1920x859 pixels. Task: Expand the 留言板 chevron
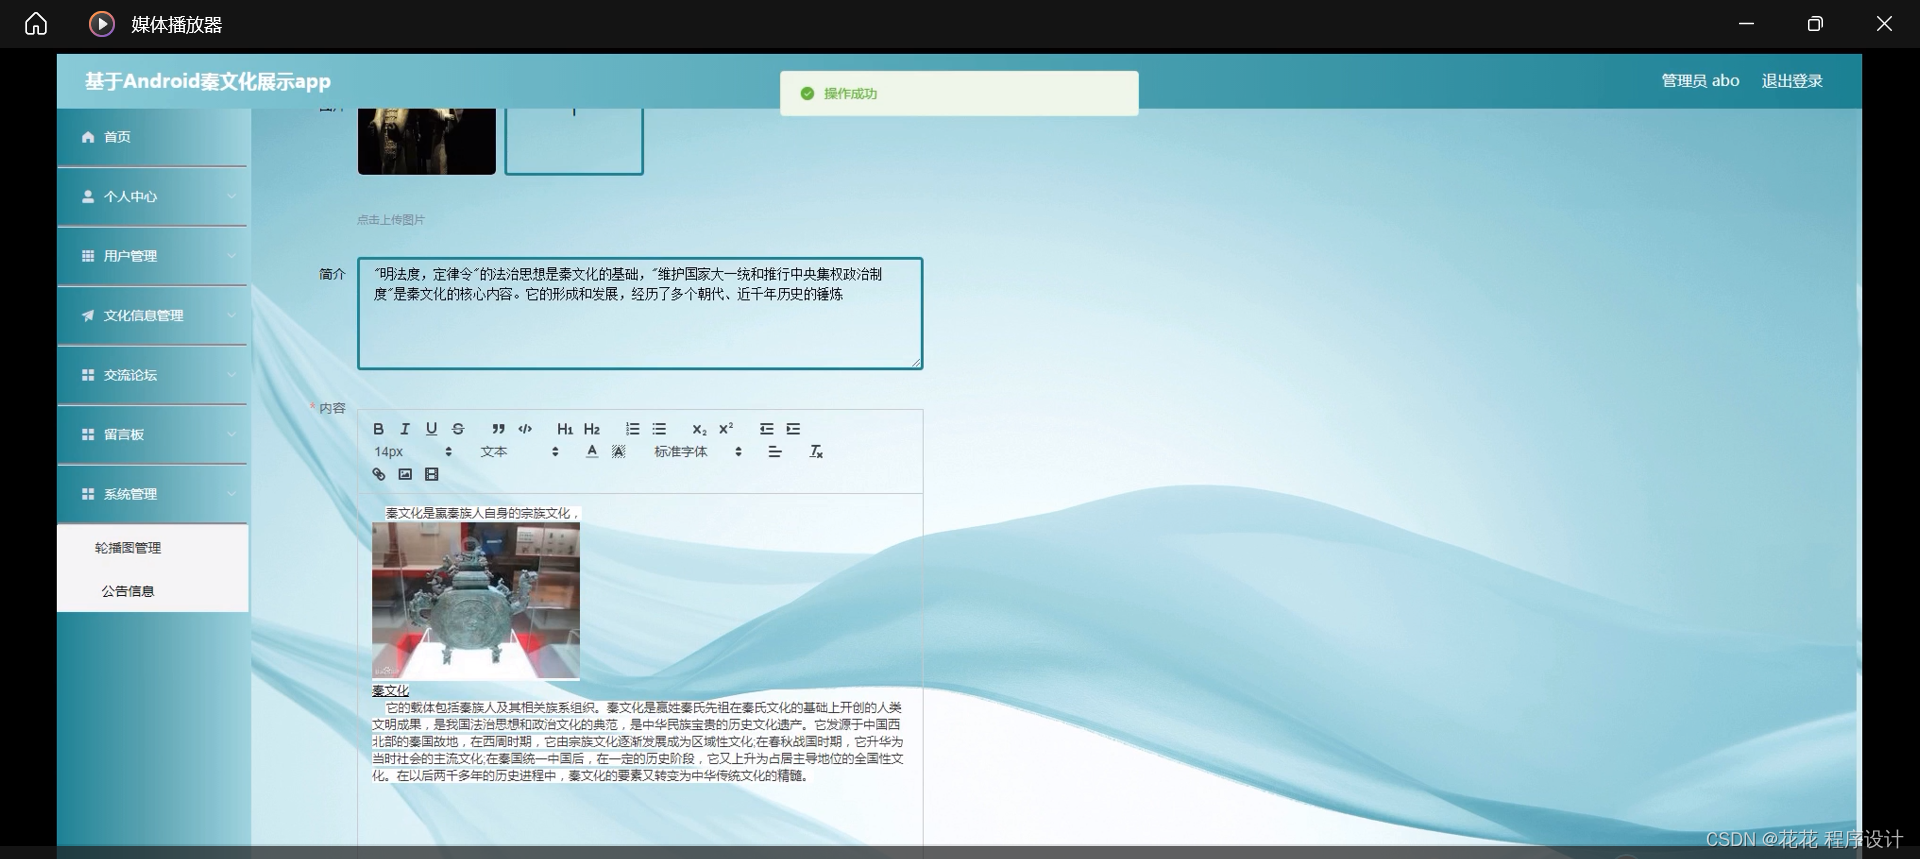pyautogui.click(x=231, y=435)
